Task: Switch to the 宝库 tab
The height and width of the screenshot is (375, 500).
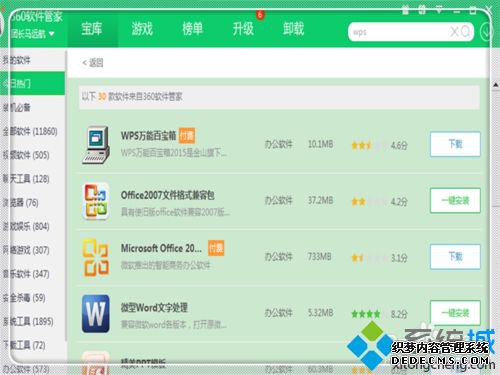Action: pos(92,29)
